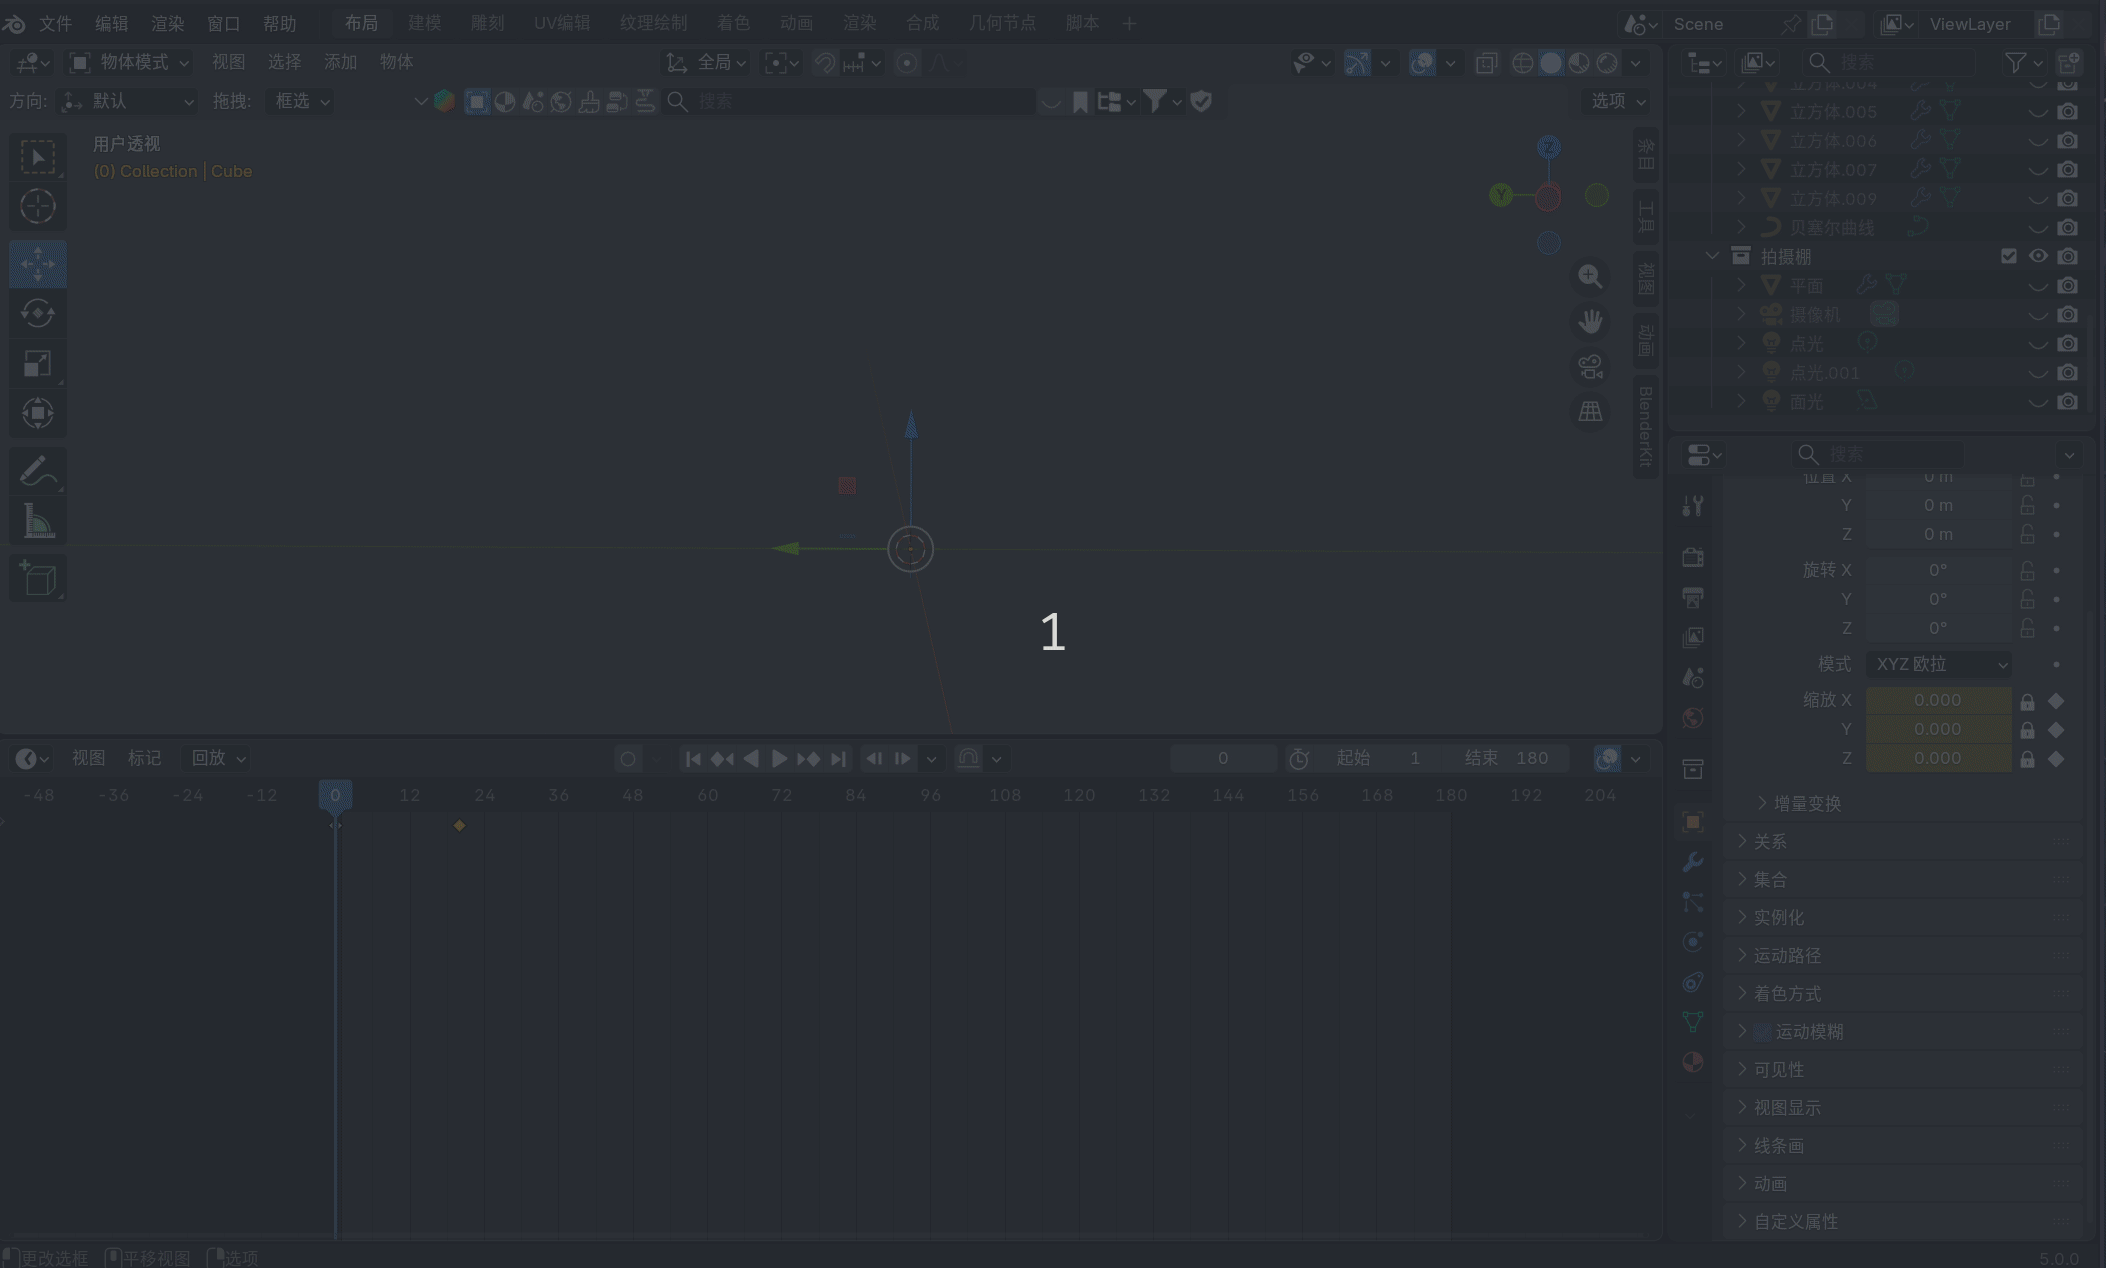The height and width of the screenshot is (1268, 2106).
Task: Open Modifiers wrench tab in properties
Action: (x=1692, y=862)
